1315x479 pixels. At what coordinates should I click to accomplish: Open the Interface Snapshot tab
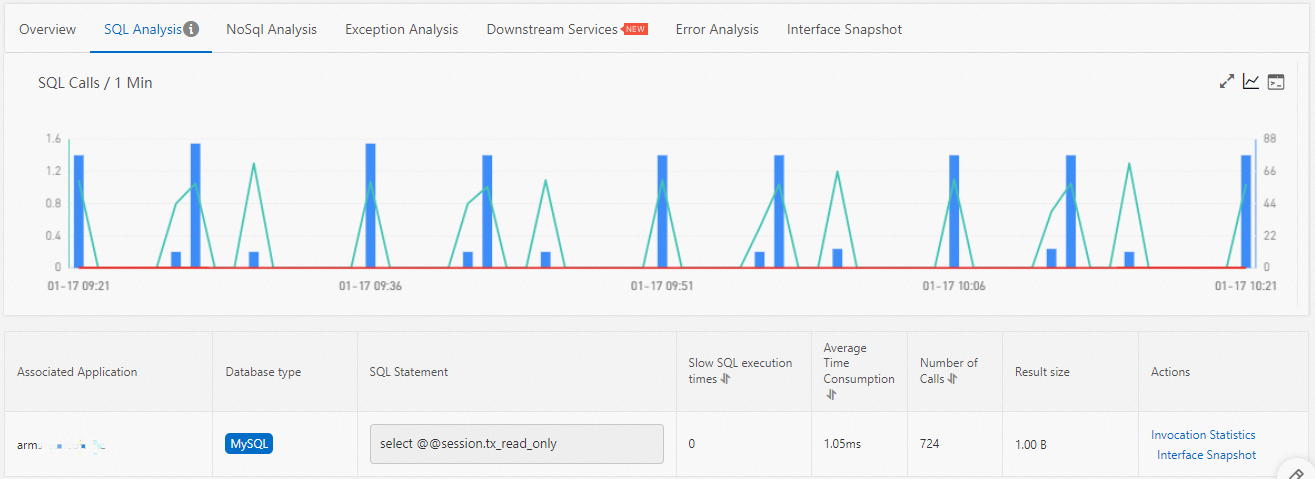pos(844,29)
